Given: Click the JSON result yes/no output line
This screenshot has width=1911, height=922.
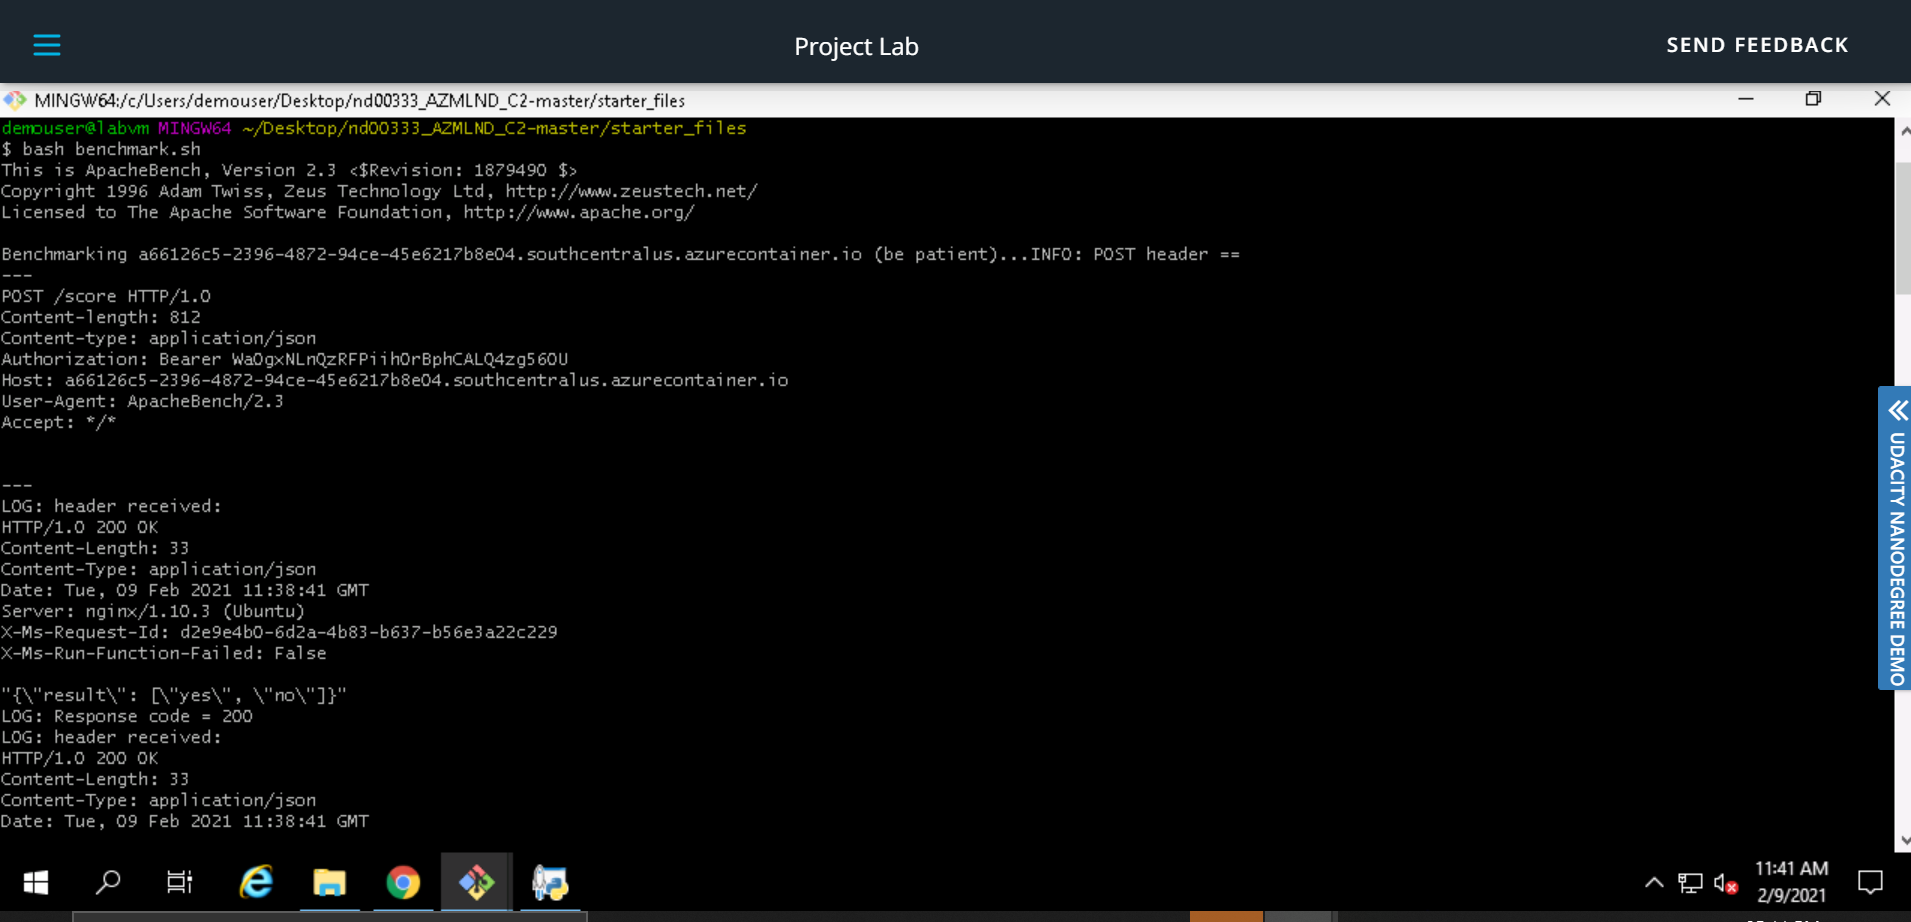Looking at the screenshot, I should point(174,695).
